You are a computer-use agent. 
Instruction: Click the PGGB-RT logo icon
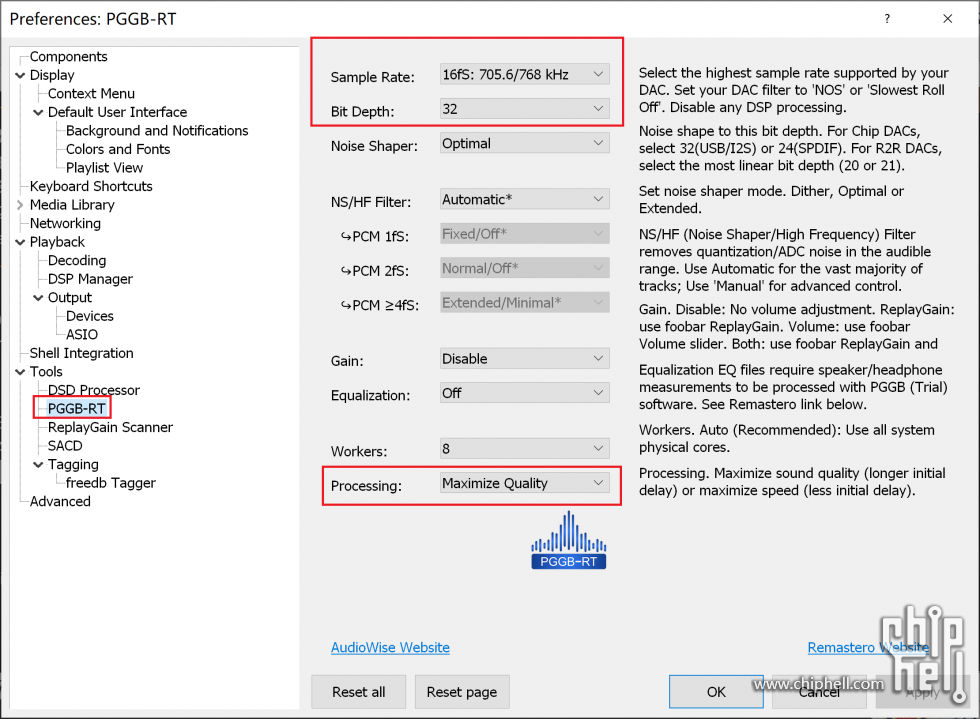point(568,540)
